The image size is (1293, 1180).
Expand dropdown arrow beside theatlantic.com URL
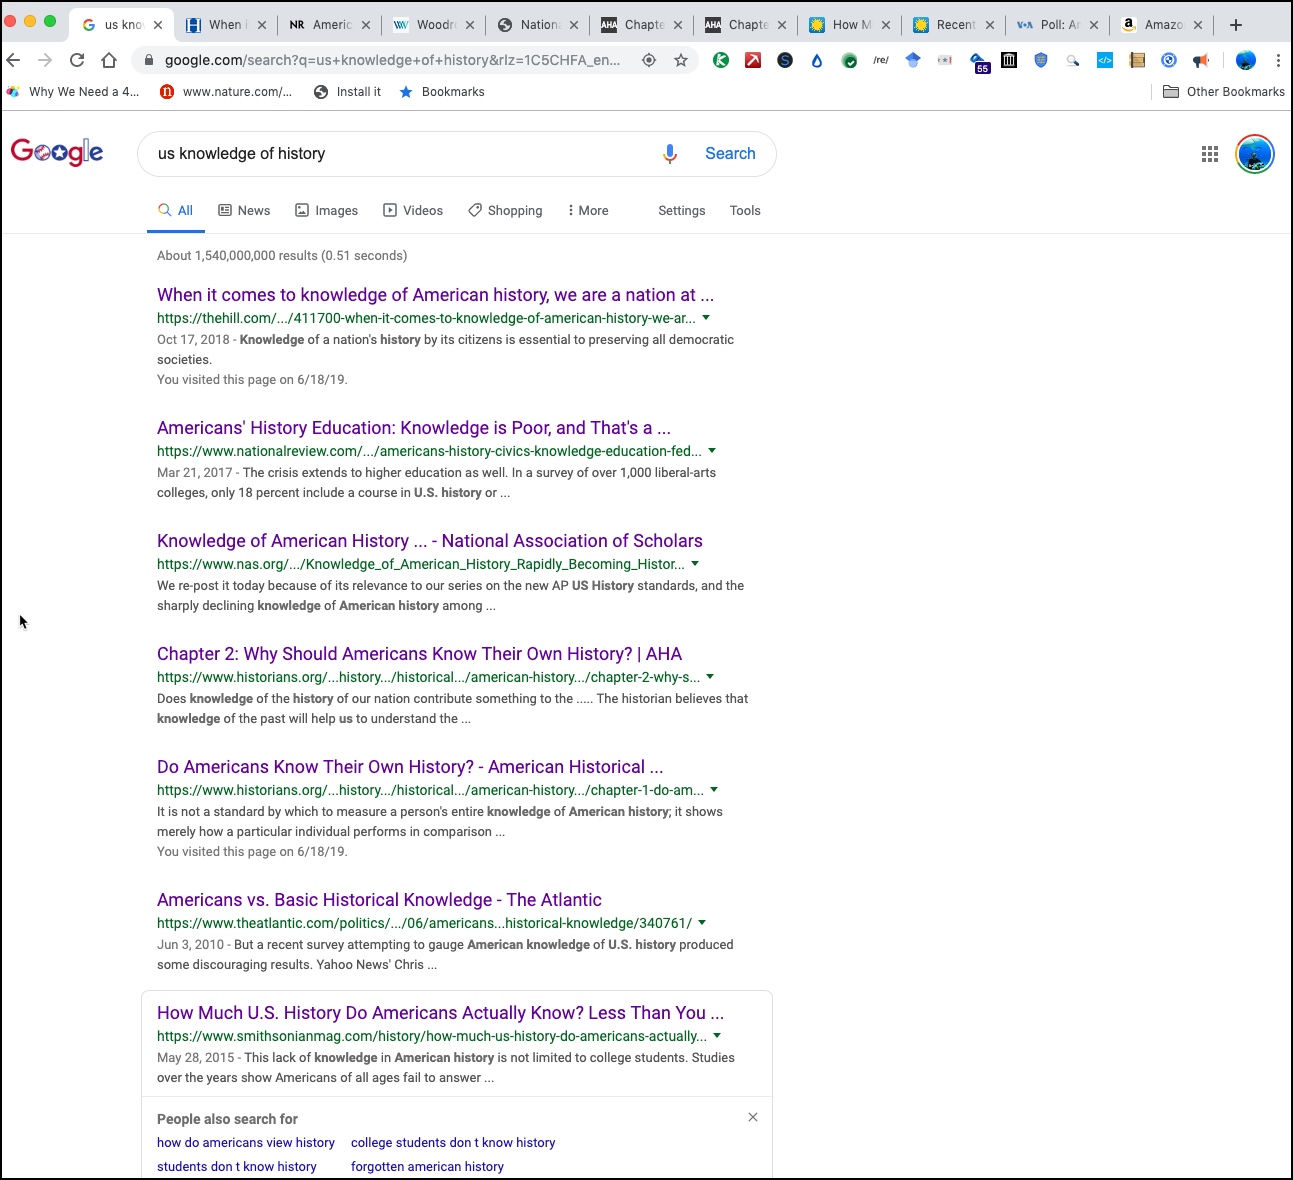tap(702, 923)
